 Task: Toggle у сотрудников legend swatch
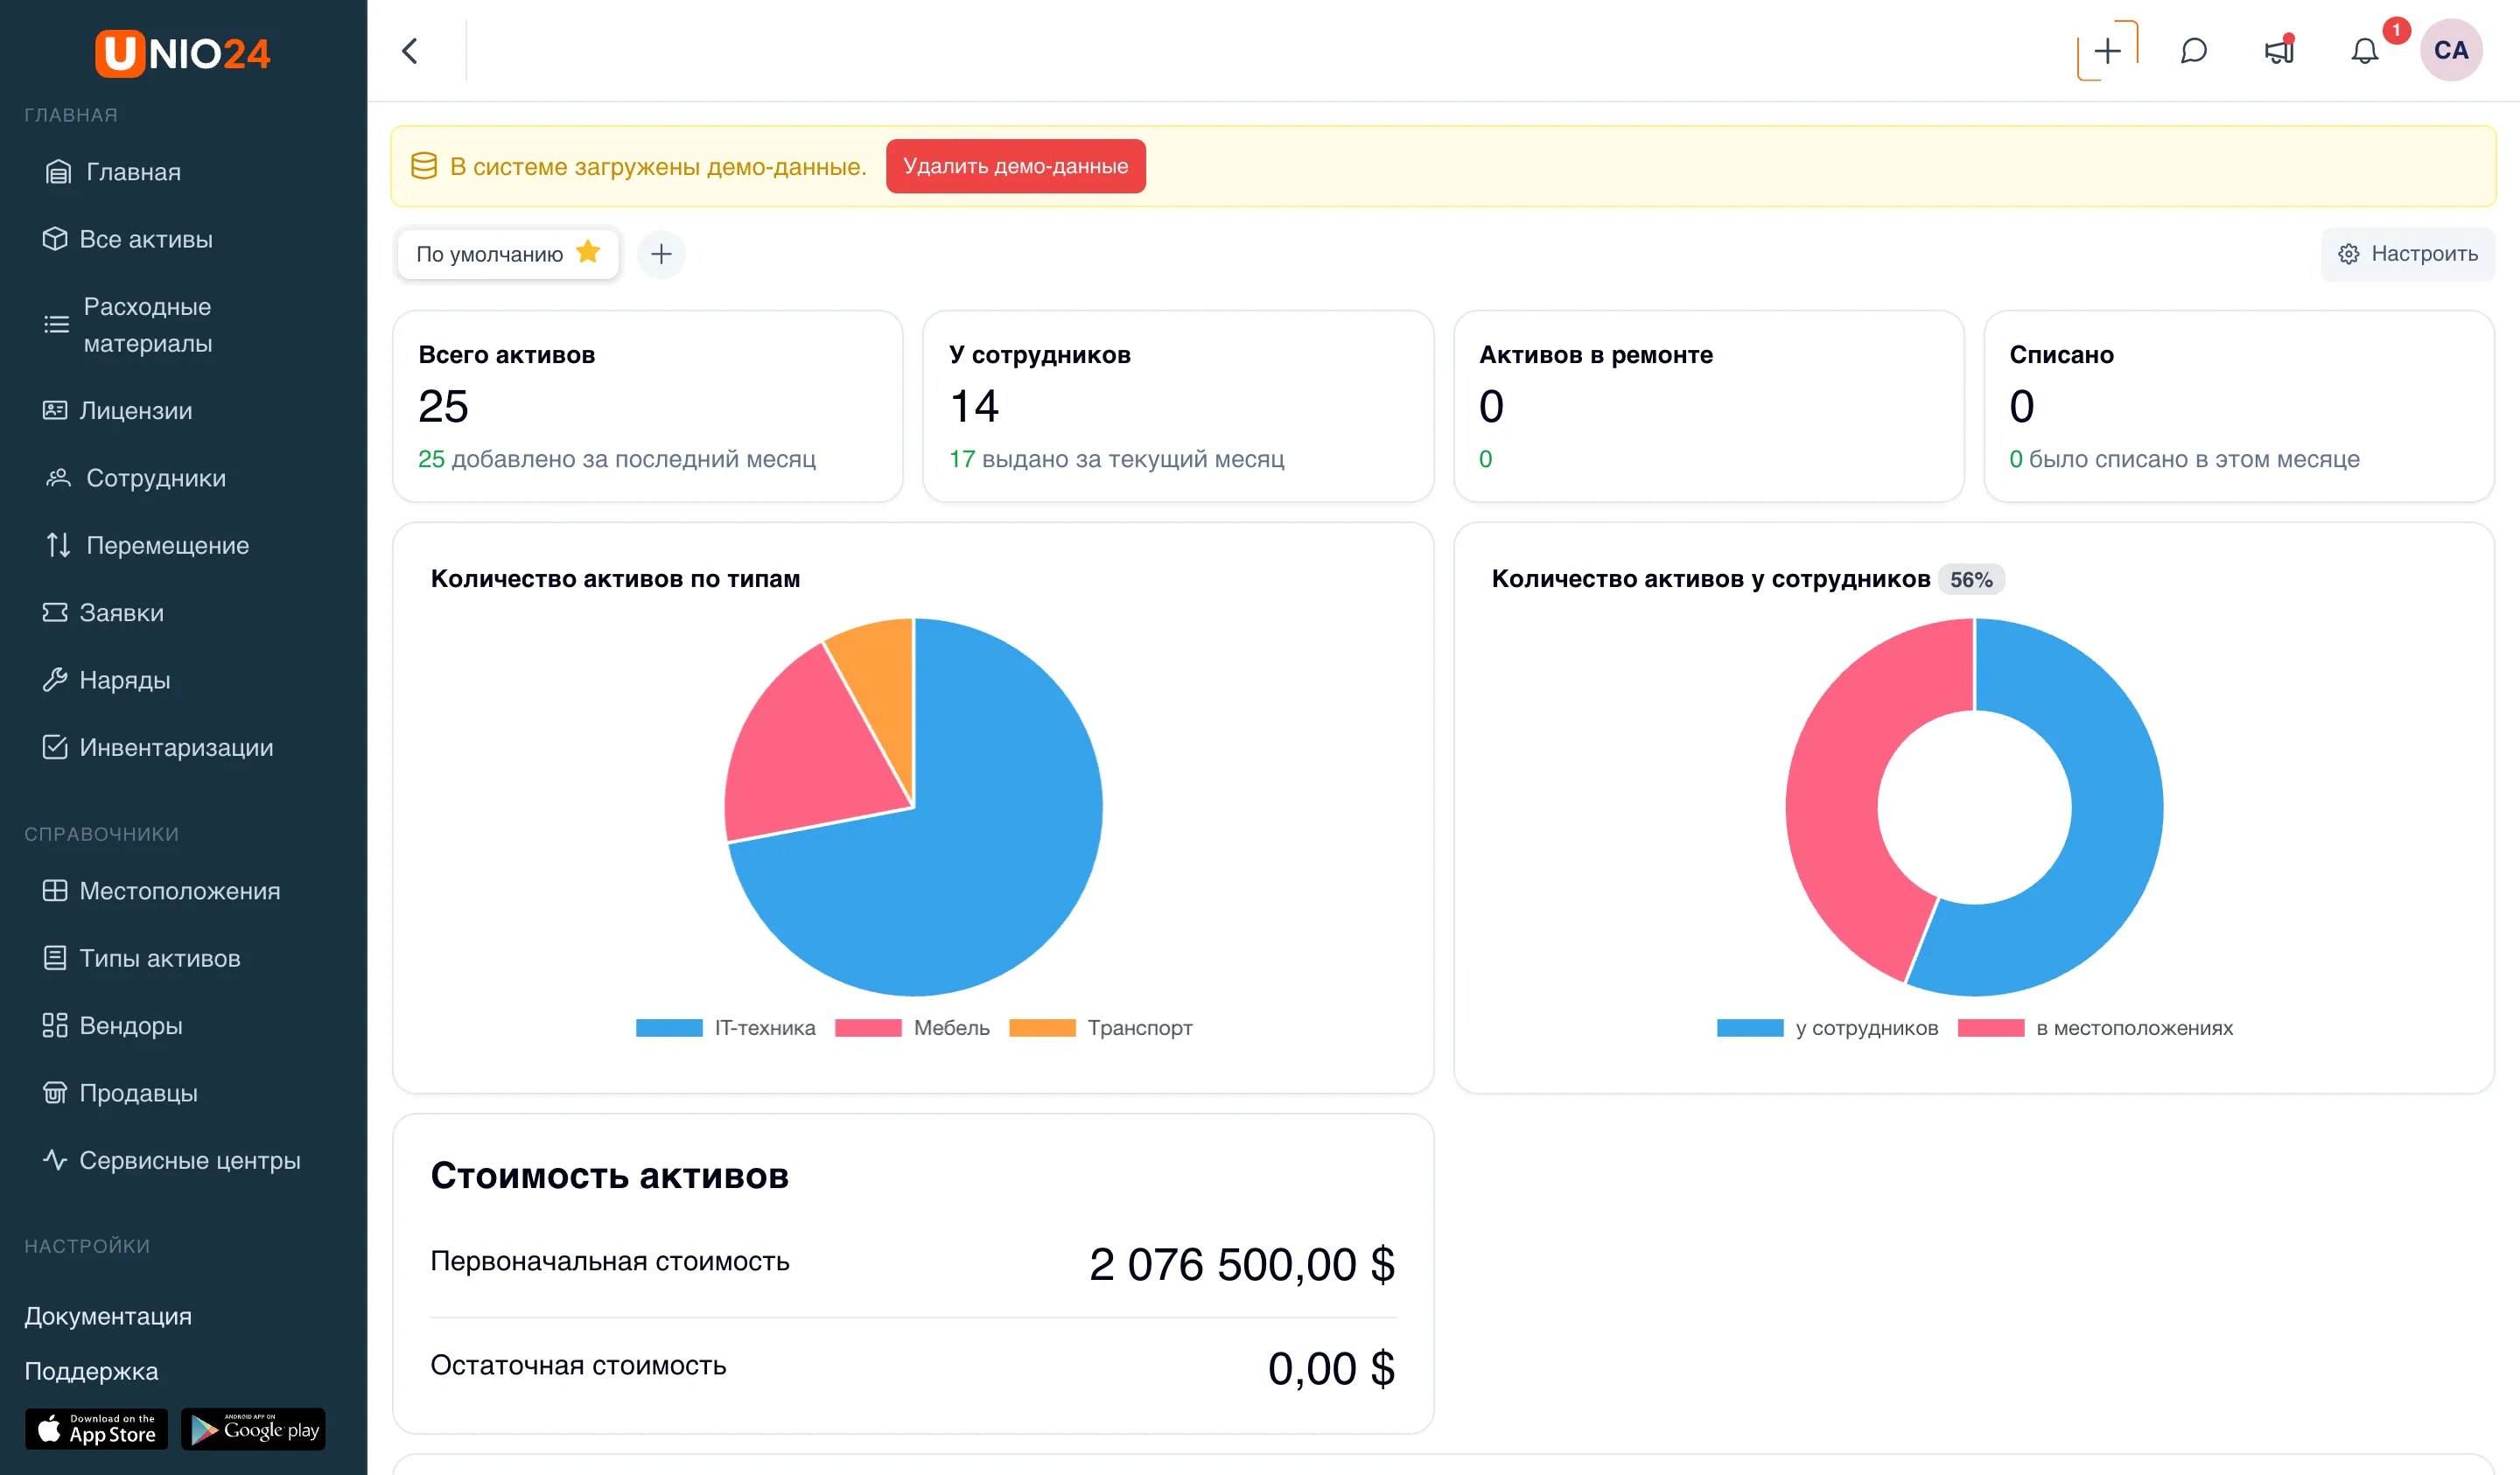[x=1750, y=1028]
